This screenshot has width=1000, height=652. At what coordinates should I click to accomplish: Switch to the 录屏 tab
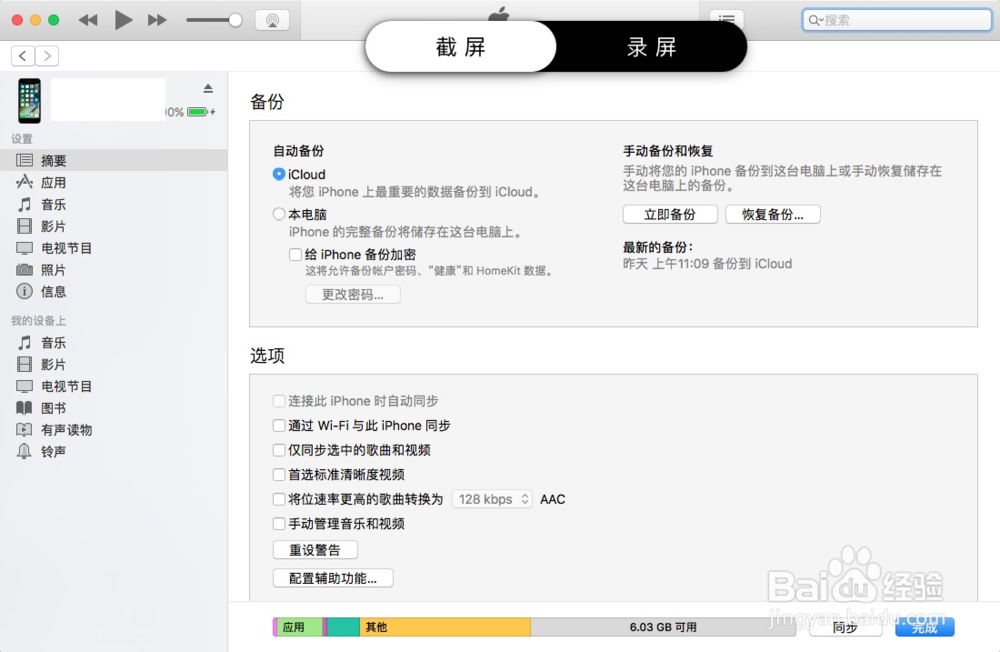[x=651, y=47]
